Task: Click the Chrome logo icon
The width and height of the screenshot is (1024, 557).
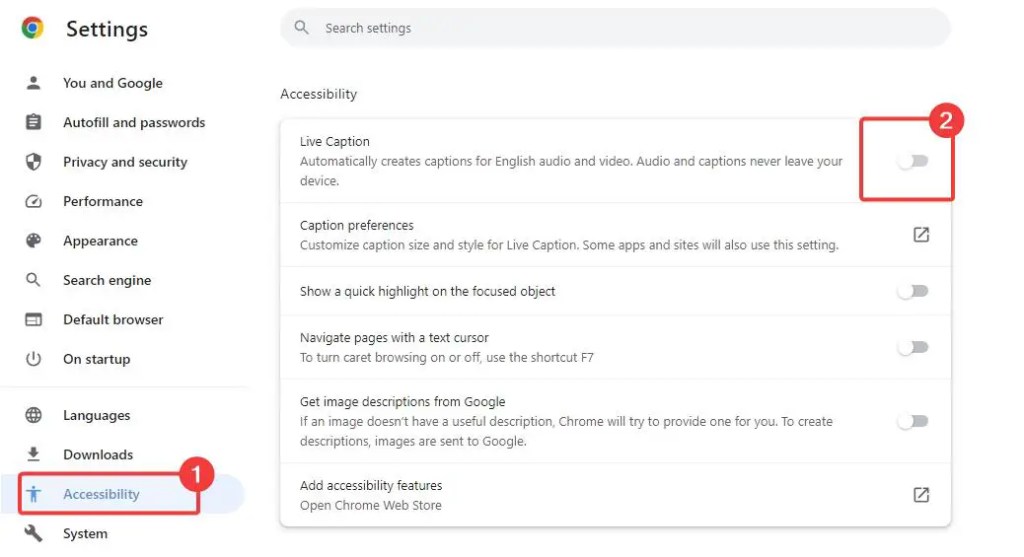Action: 32,28
